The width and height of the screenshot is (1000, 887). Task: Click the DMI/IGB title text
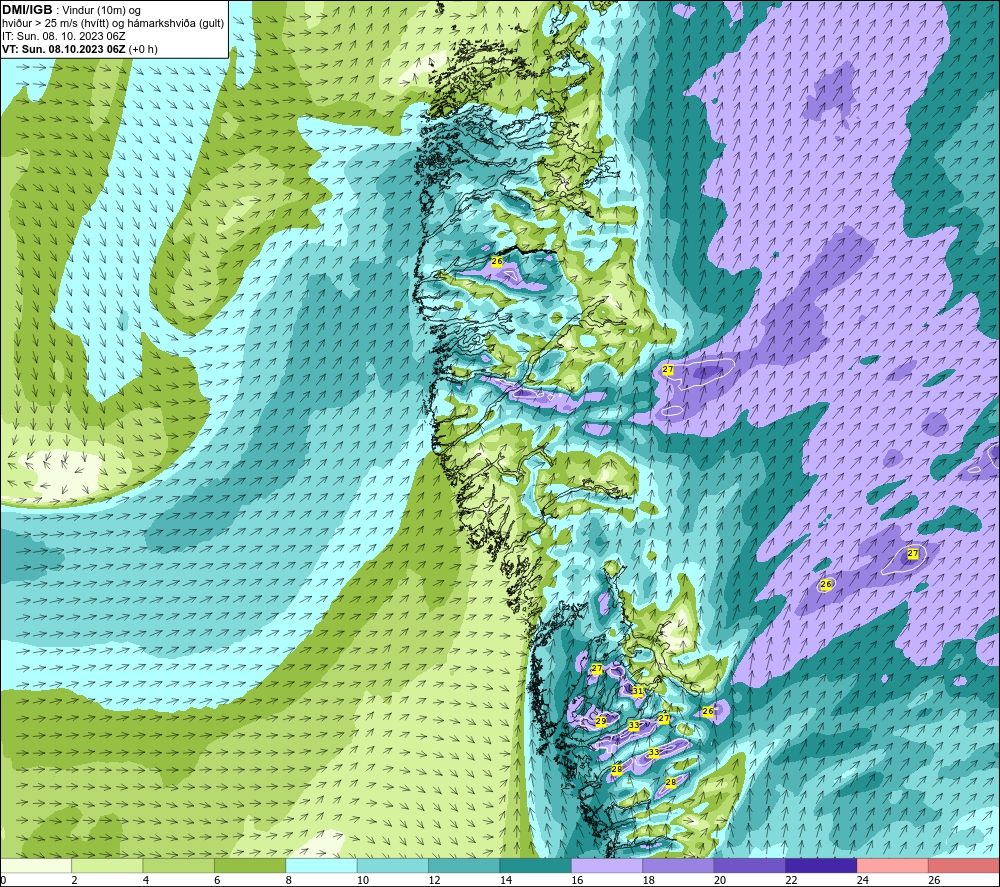point(27,10)
